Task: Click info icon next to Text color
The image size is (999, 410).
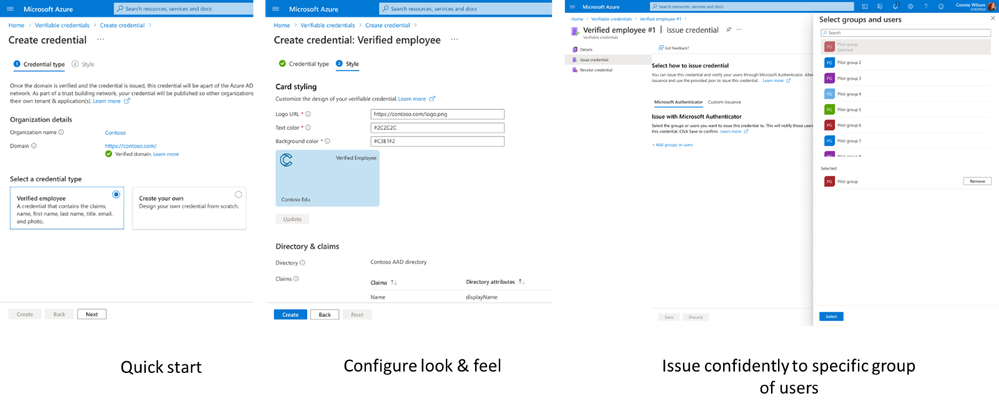Action: (x=309, y=127)
